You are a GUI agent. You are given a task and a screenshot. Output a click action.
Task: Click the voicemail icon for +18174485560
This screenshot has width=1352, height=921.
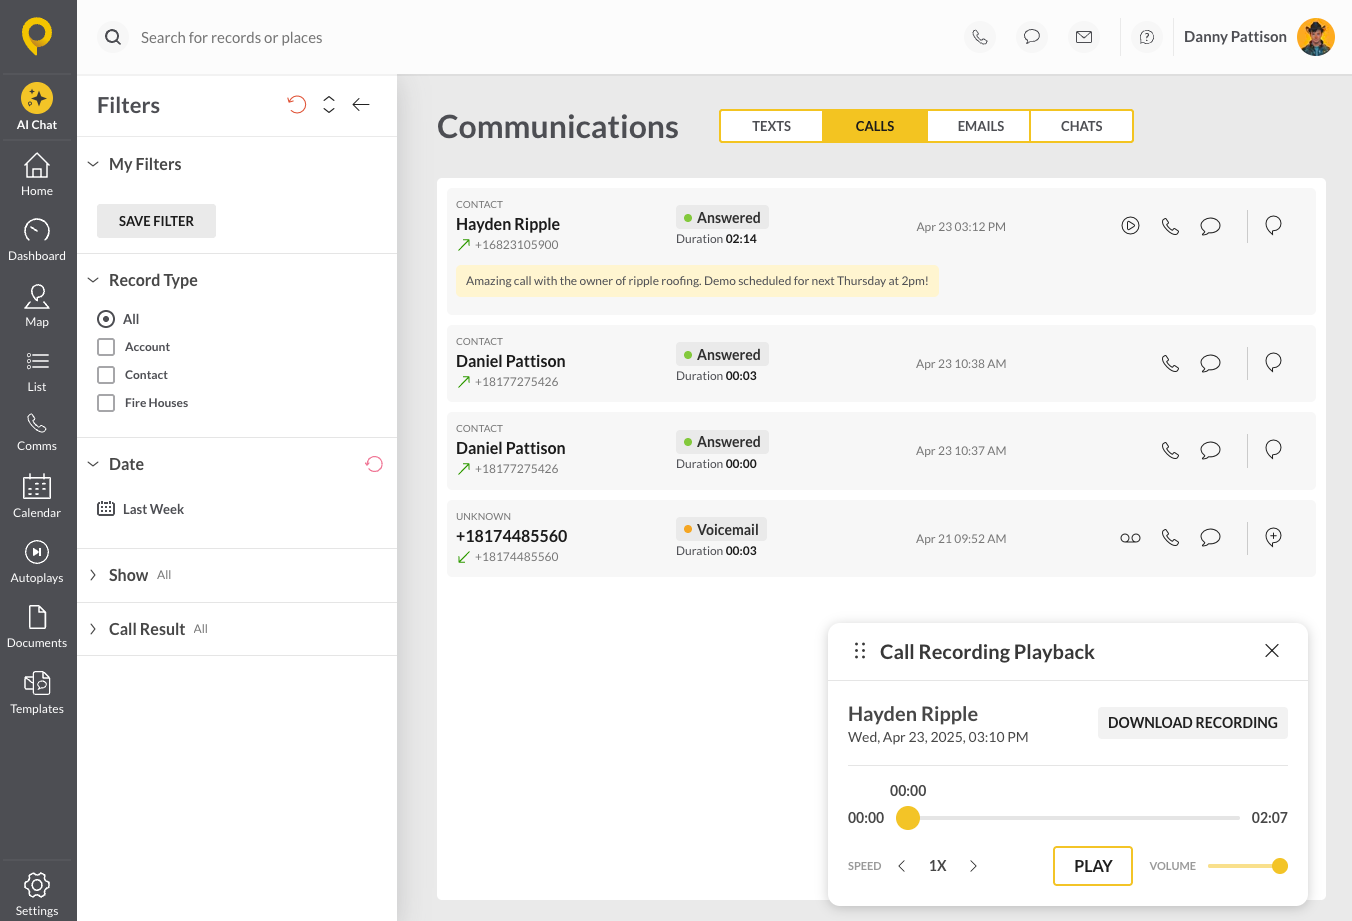1130,538
